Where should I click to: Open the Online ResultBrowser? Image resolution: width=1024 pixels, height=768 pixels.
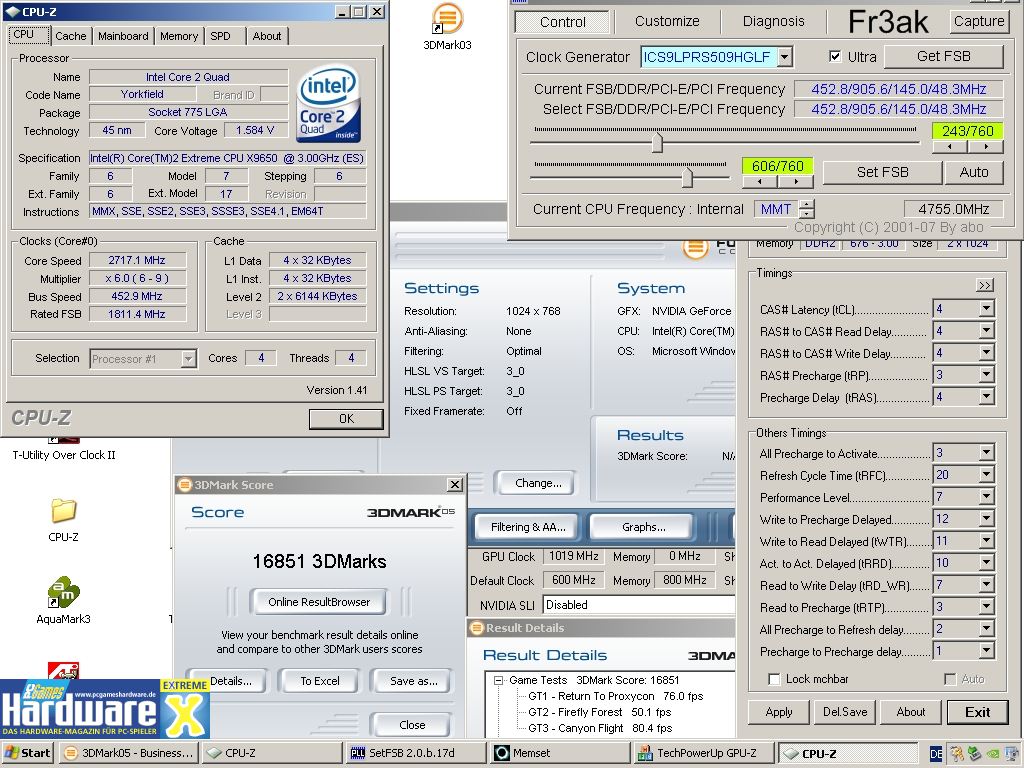click(x=319, y=601)
